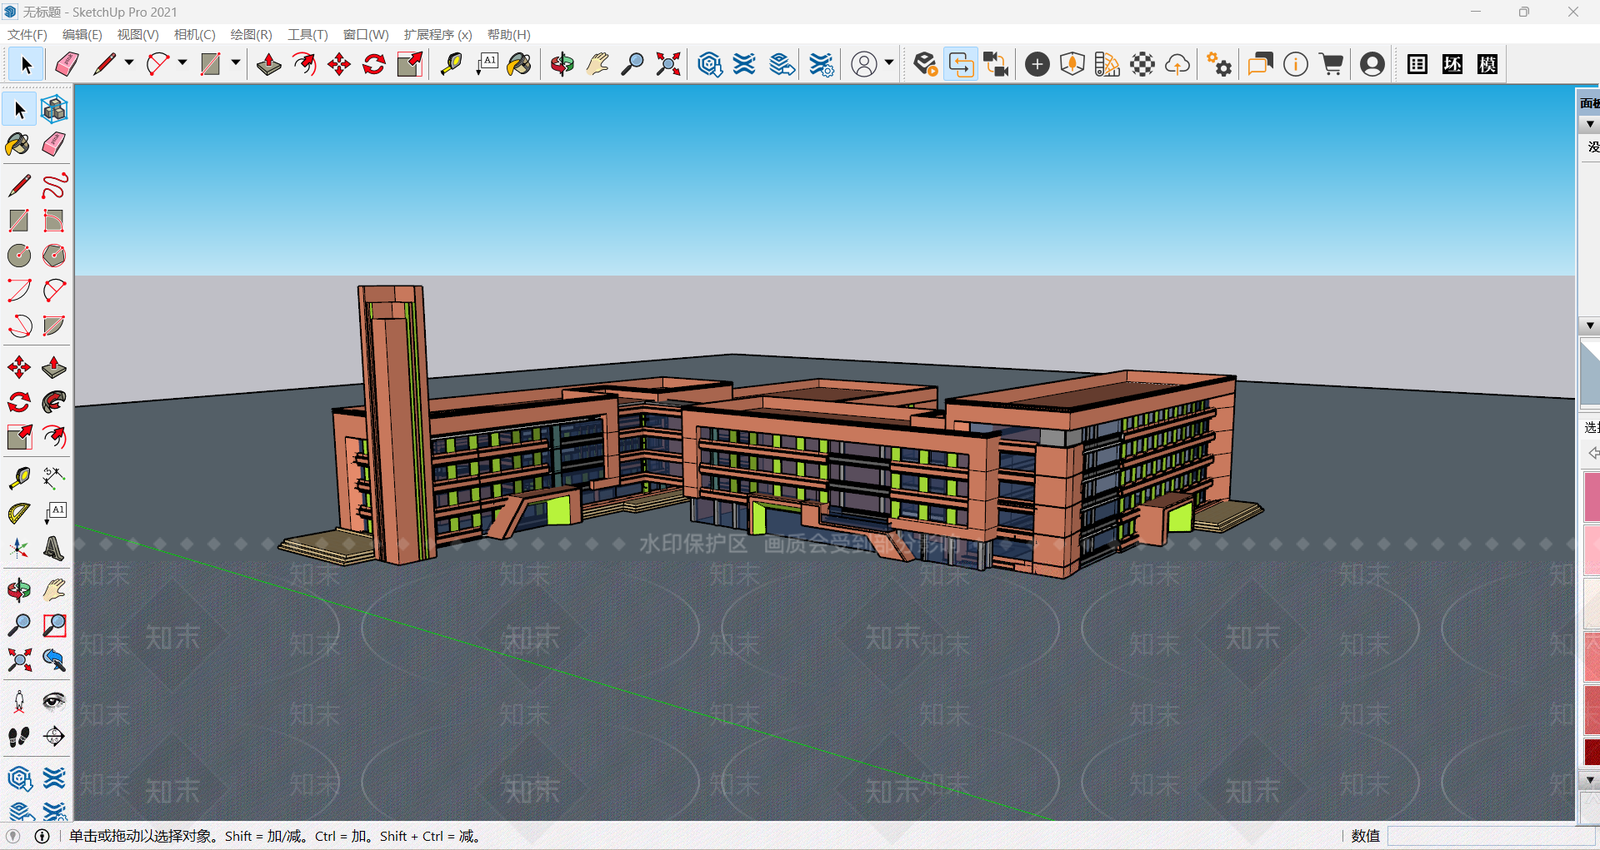
Task: Click the info icon in status bar
Action: tap(42, 836)
